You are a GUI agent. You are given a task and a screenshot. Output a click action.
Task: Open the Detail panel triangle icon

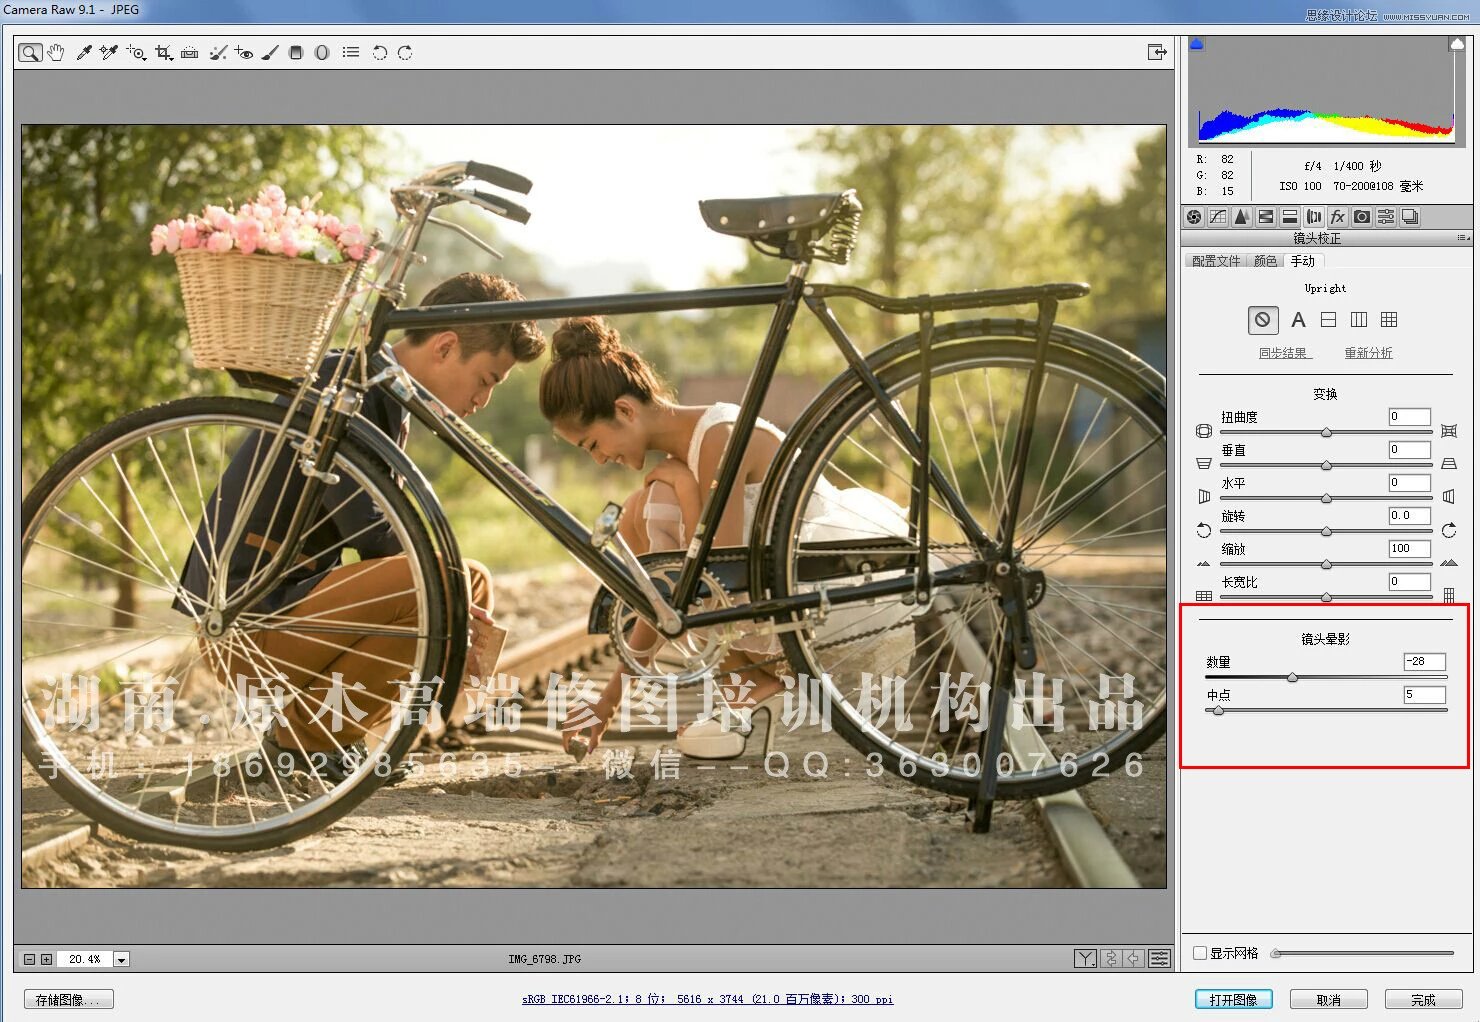(x=1242, y=217)
